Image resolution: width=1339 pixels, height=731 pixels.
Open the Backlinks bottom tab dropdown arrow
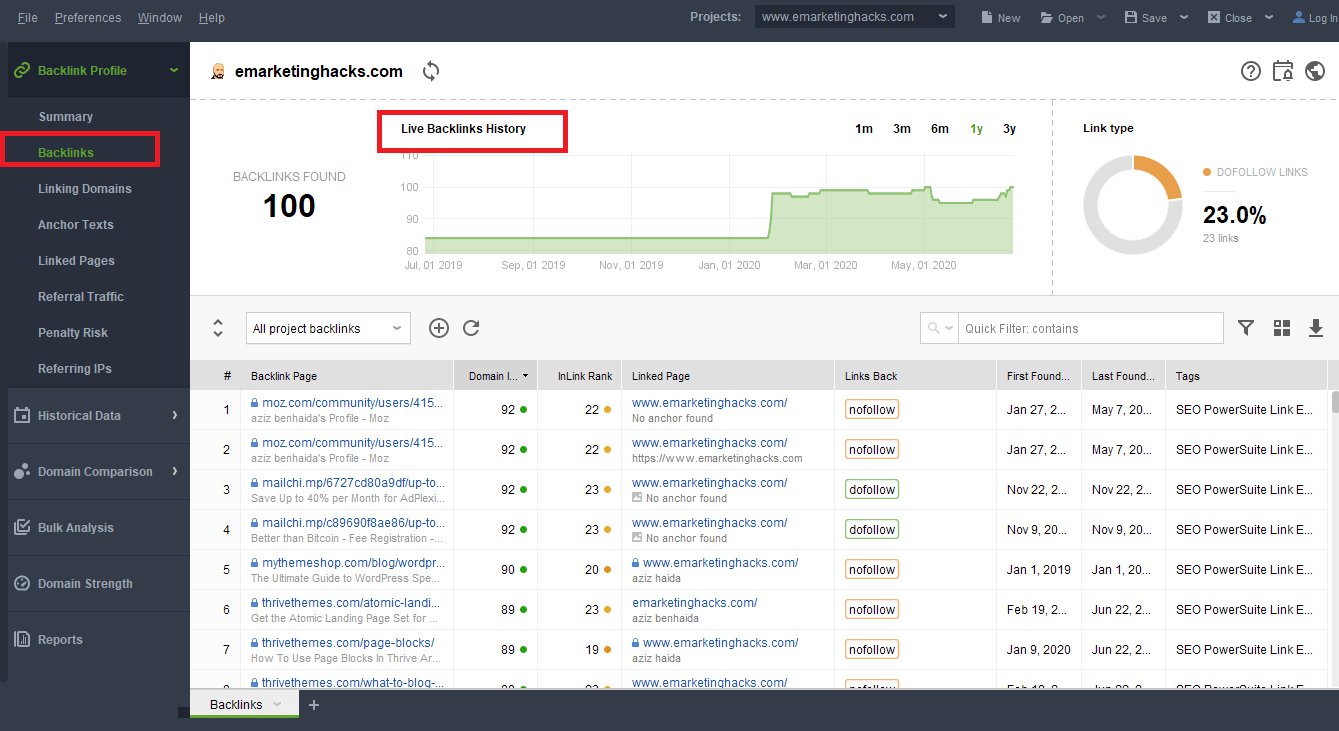pos(277,705)
